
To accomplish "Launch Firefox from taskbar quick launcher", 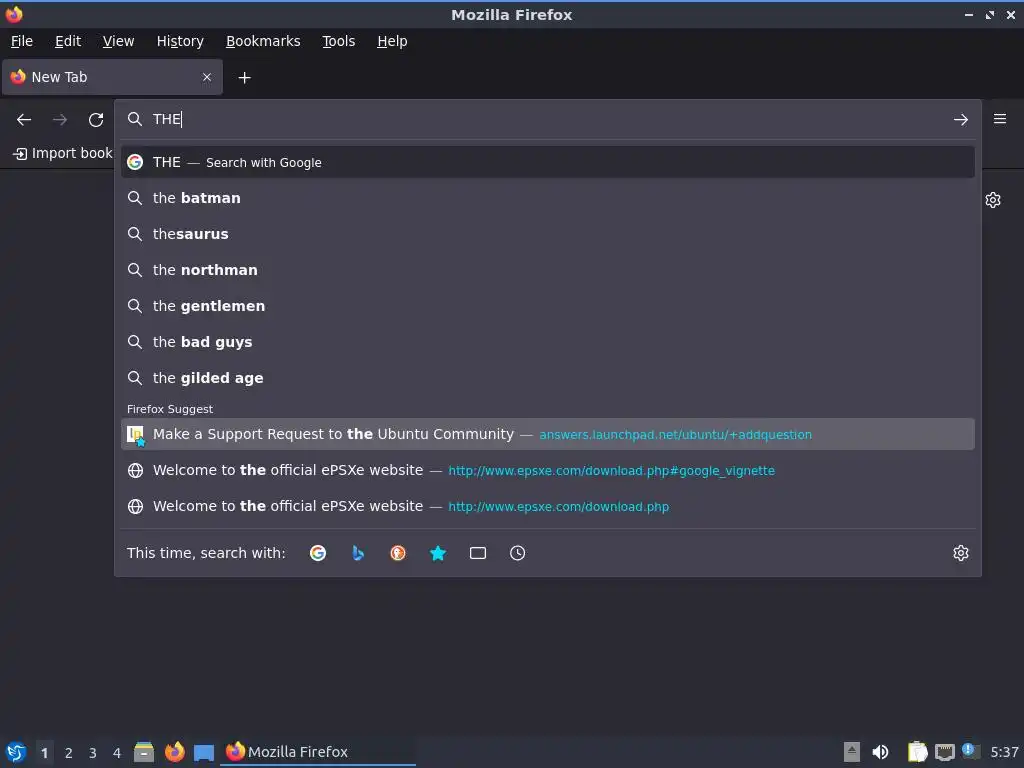I will (x=174, y=752).
